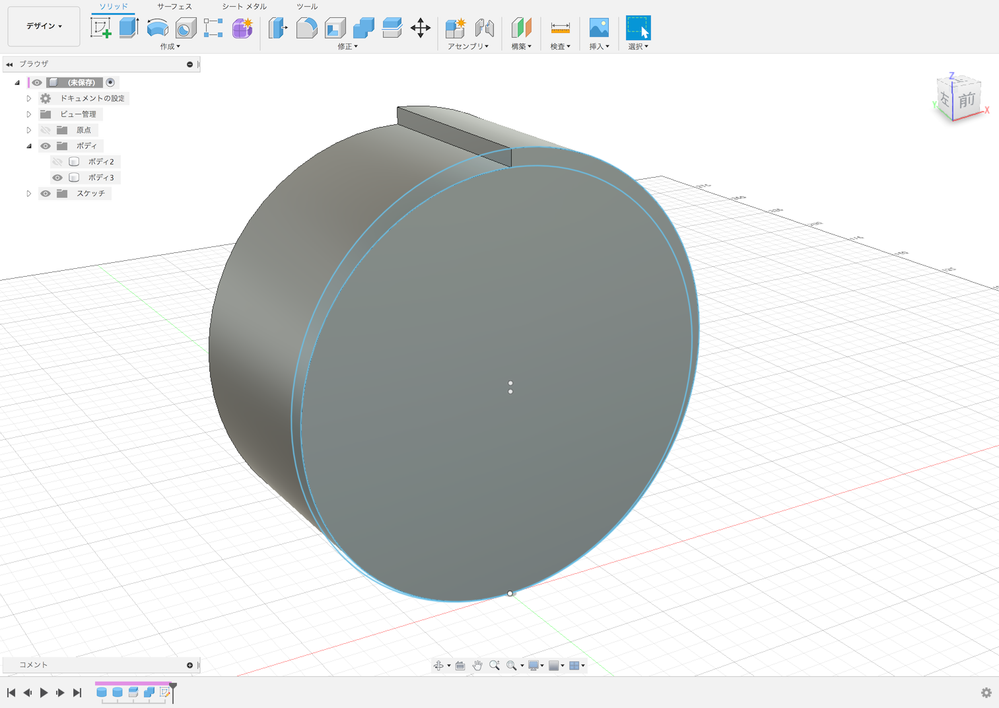Select the Offset Plane construct tool

click(521, 28)
